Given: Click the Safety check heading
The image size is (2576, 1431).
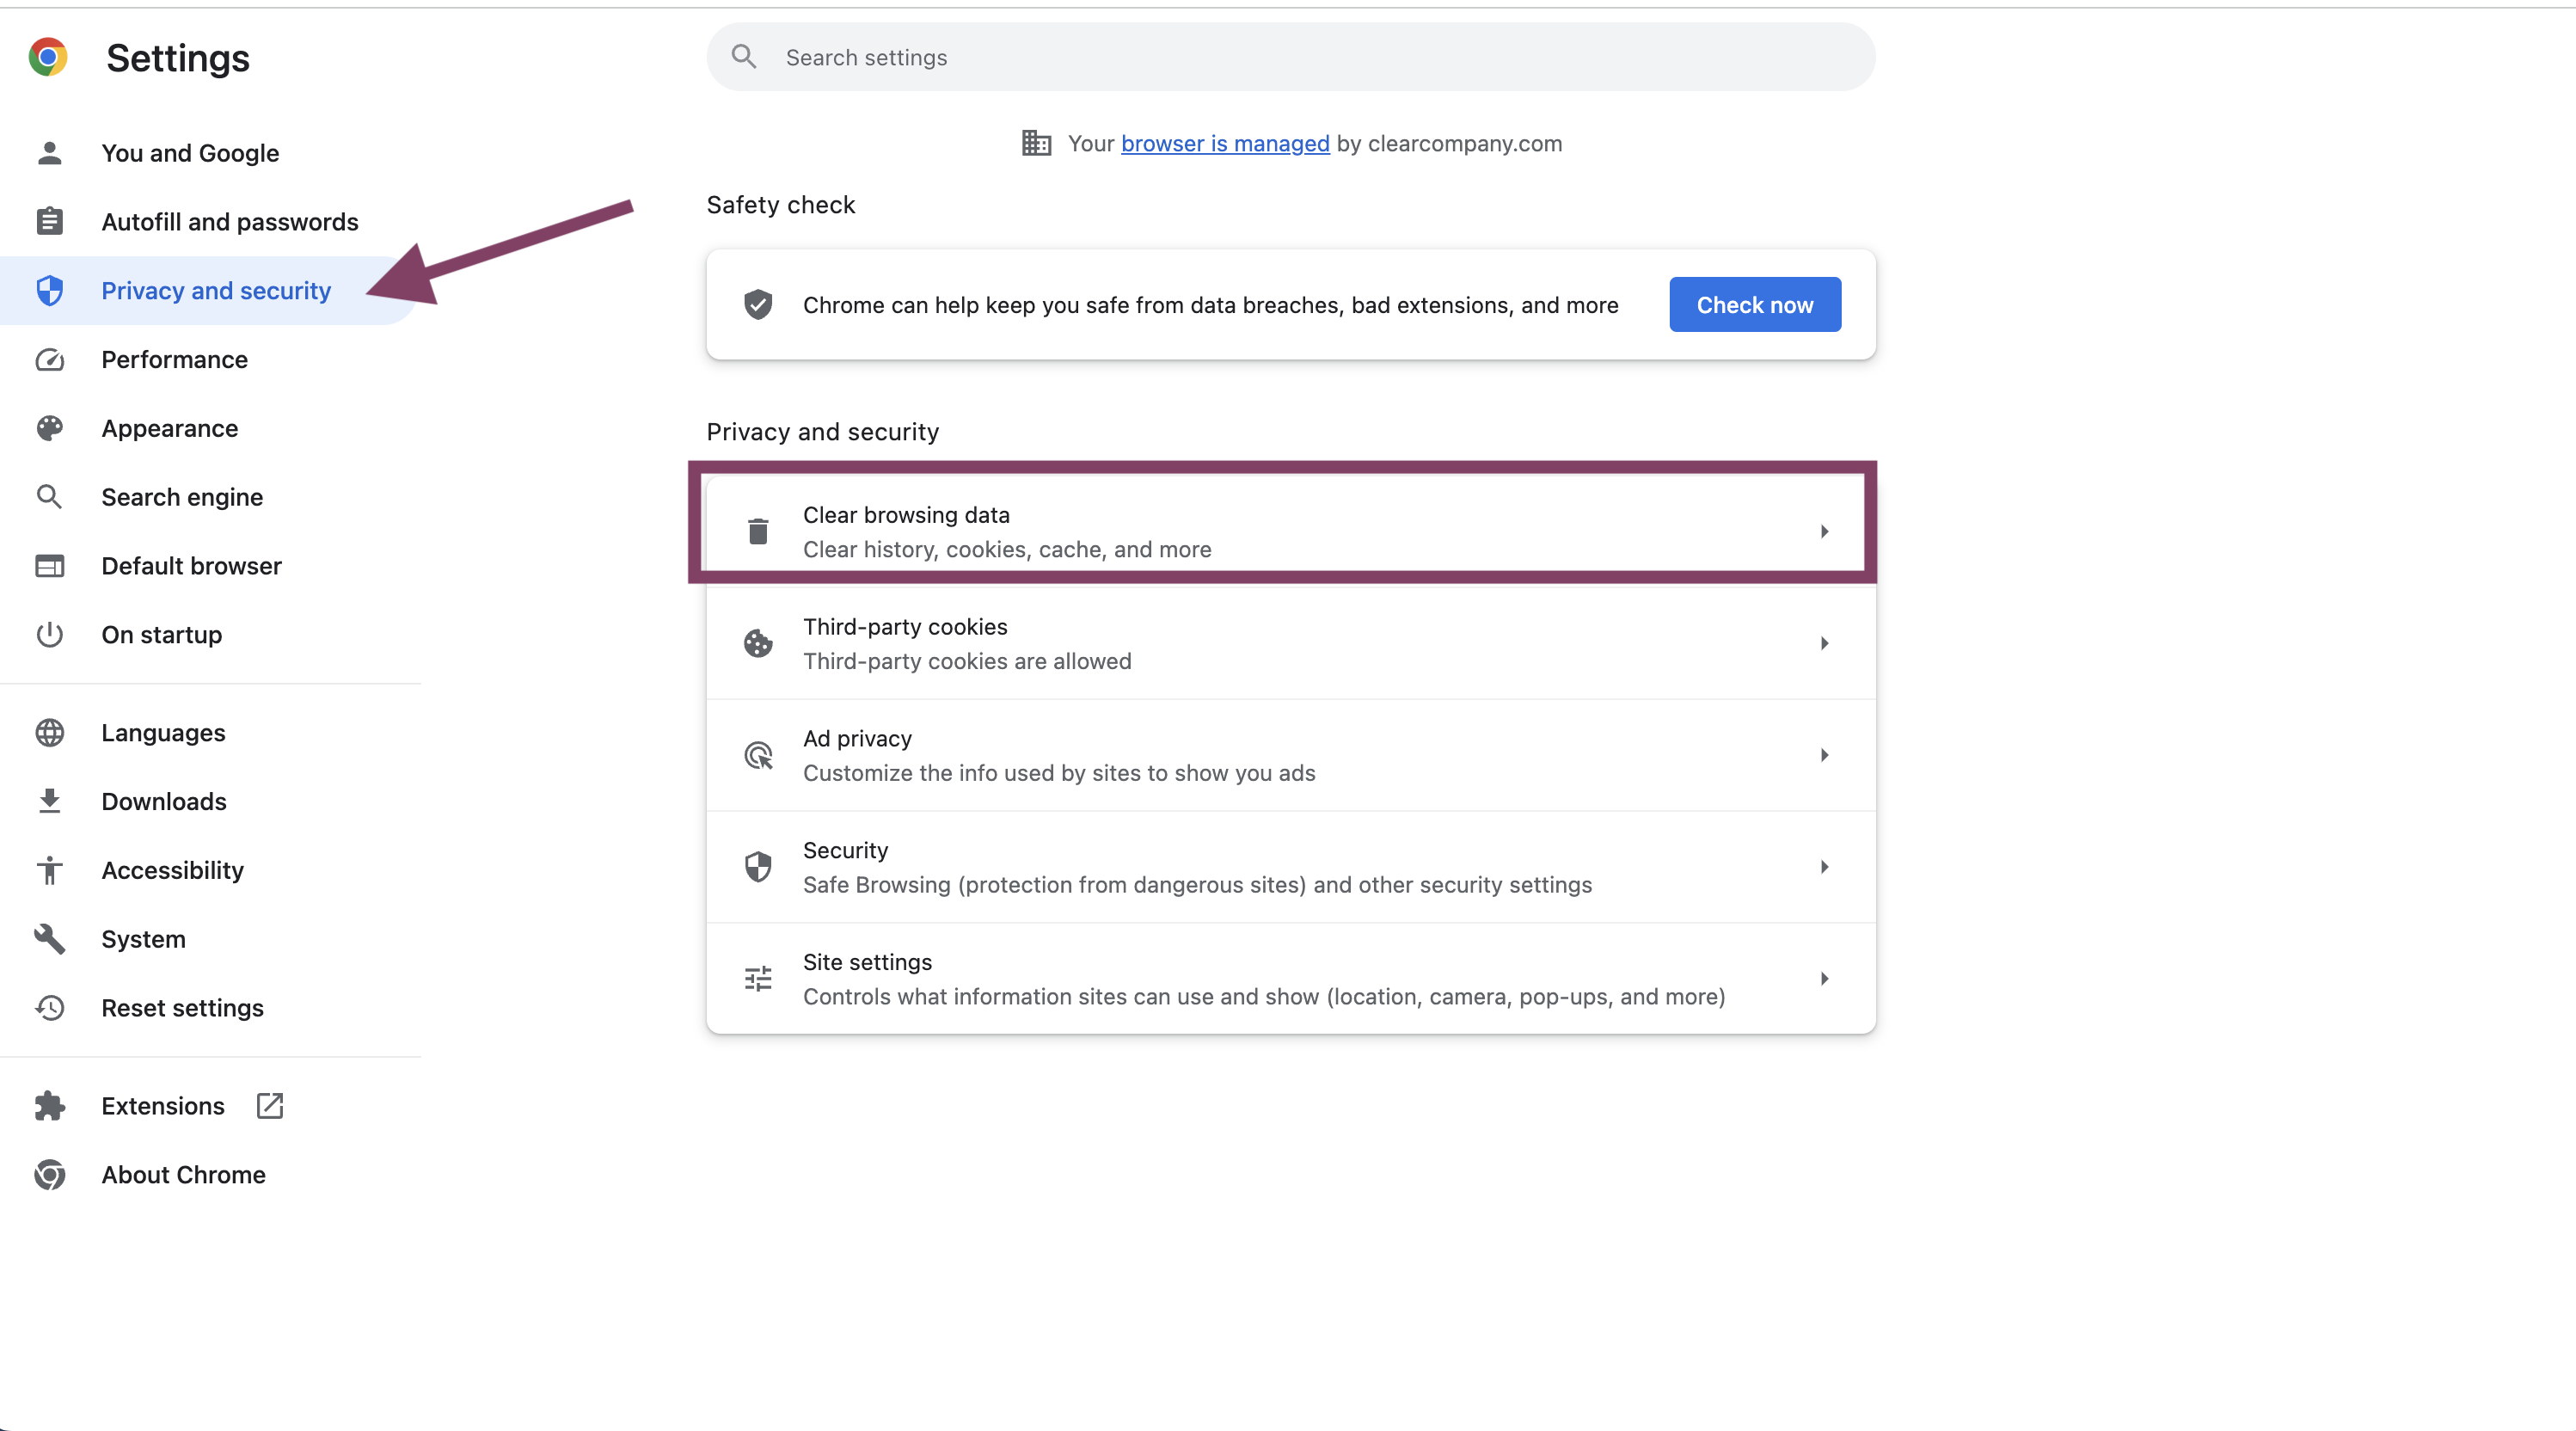Looking at the screenshot, I should click(x=781, y=205).
